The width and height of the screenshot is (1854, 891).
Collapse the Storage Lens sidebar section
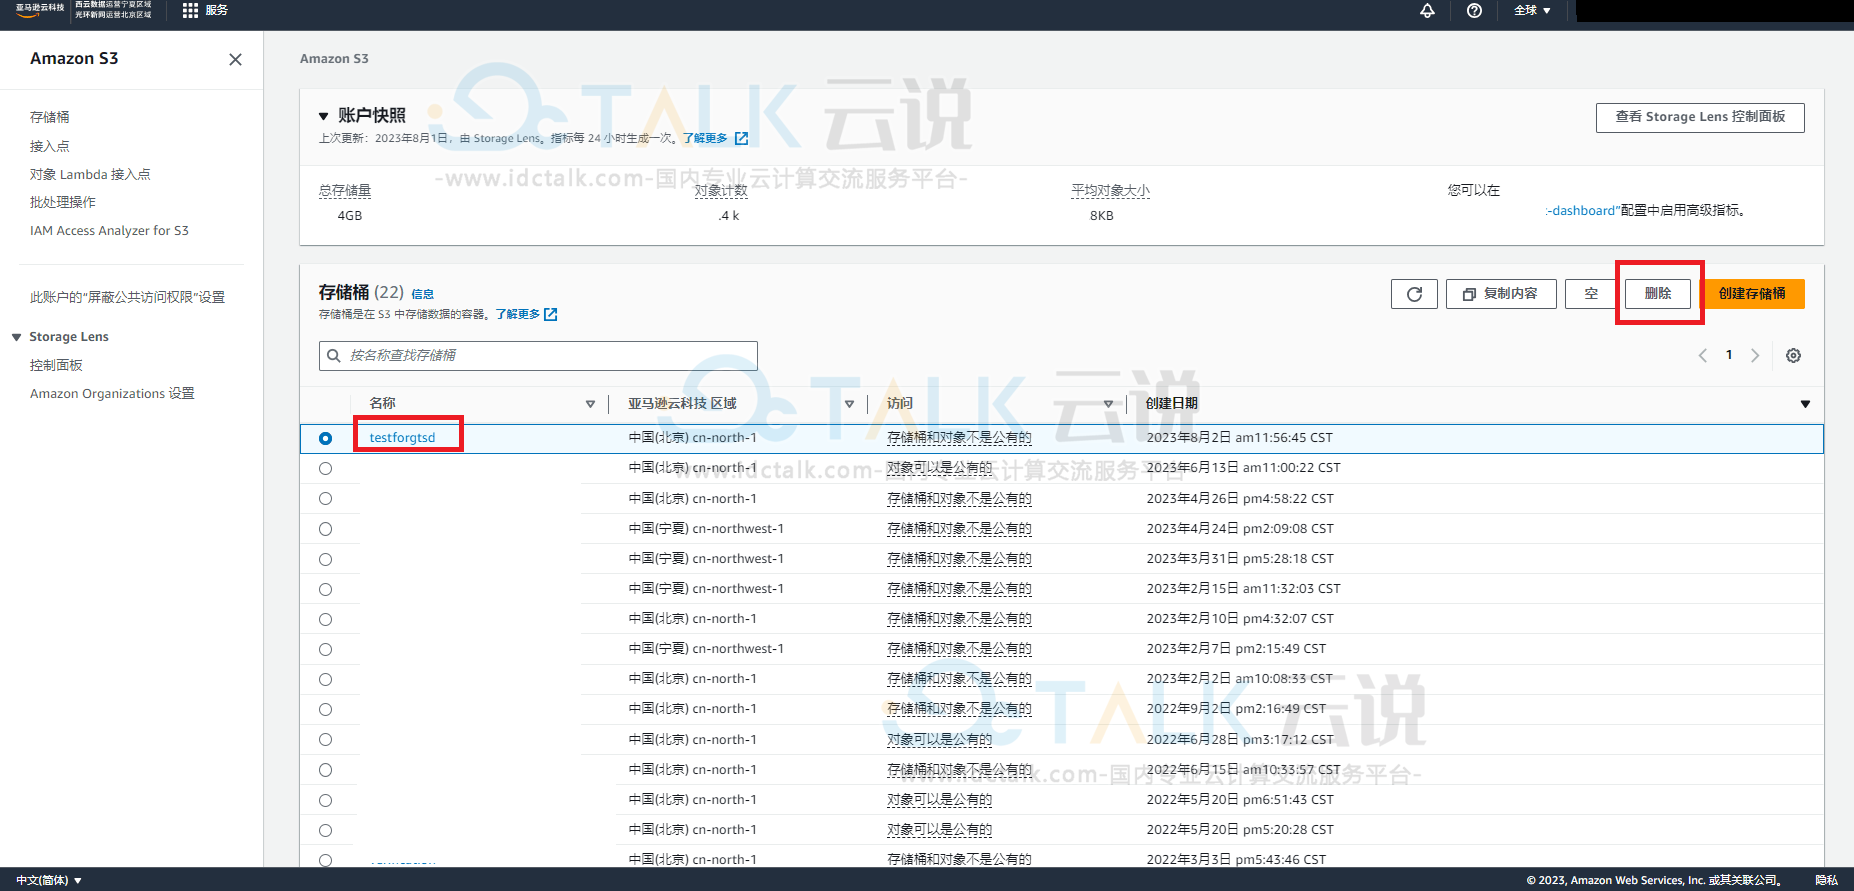pyautogui.click(x=16, y=337)
